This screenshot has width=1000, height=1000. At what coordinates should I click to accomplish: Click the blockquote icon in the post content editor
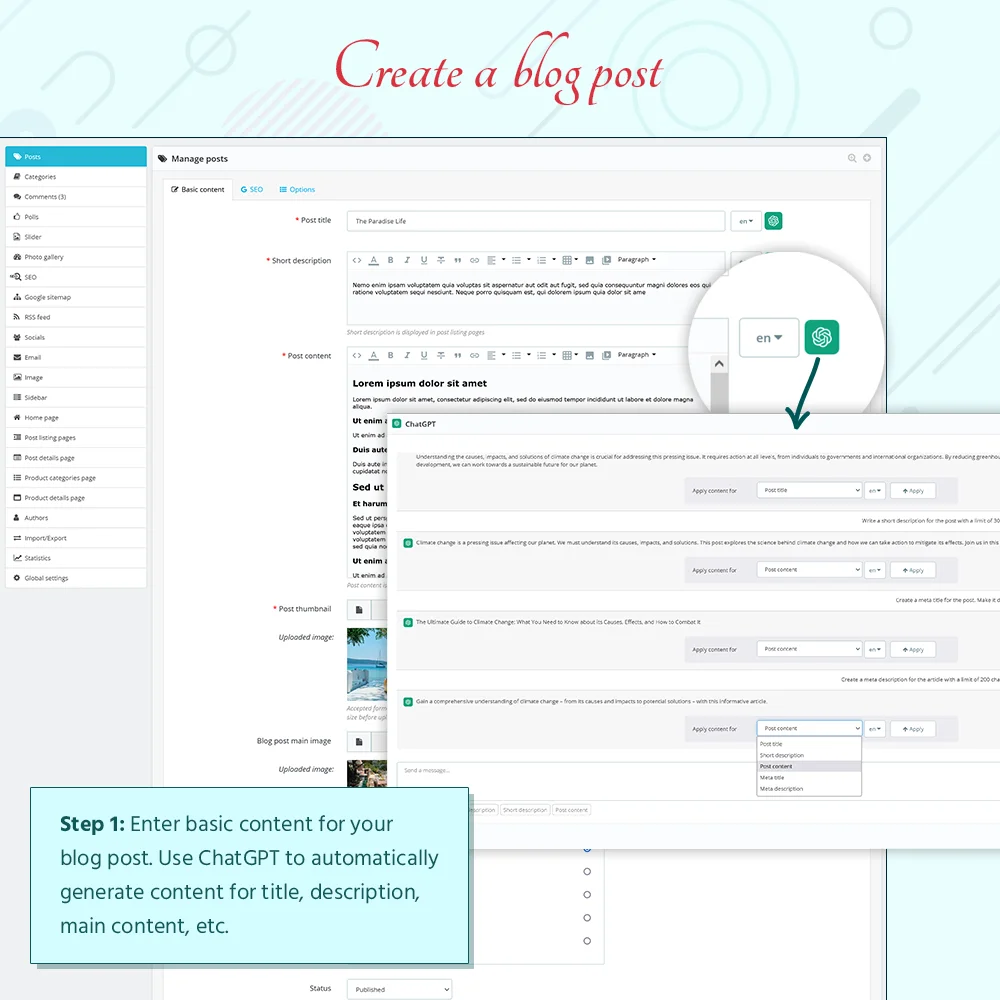coord(456,355)
